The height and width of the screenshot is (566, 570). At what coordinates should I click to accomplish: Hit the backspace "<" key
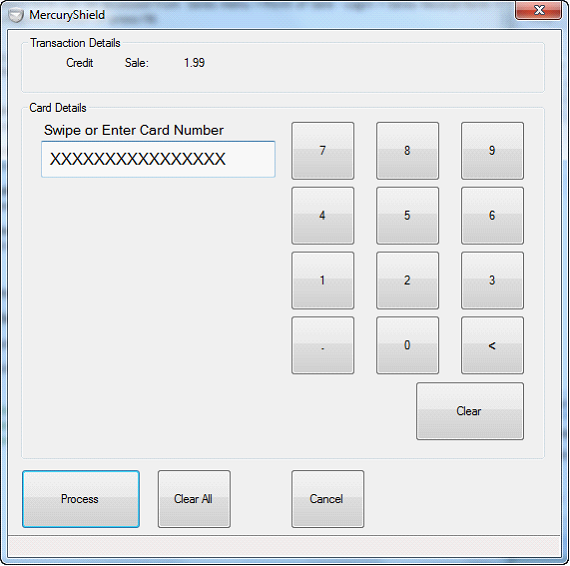point(492,345)
